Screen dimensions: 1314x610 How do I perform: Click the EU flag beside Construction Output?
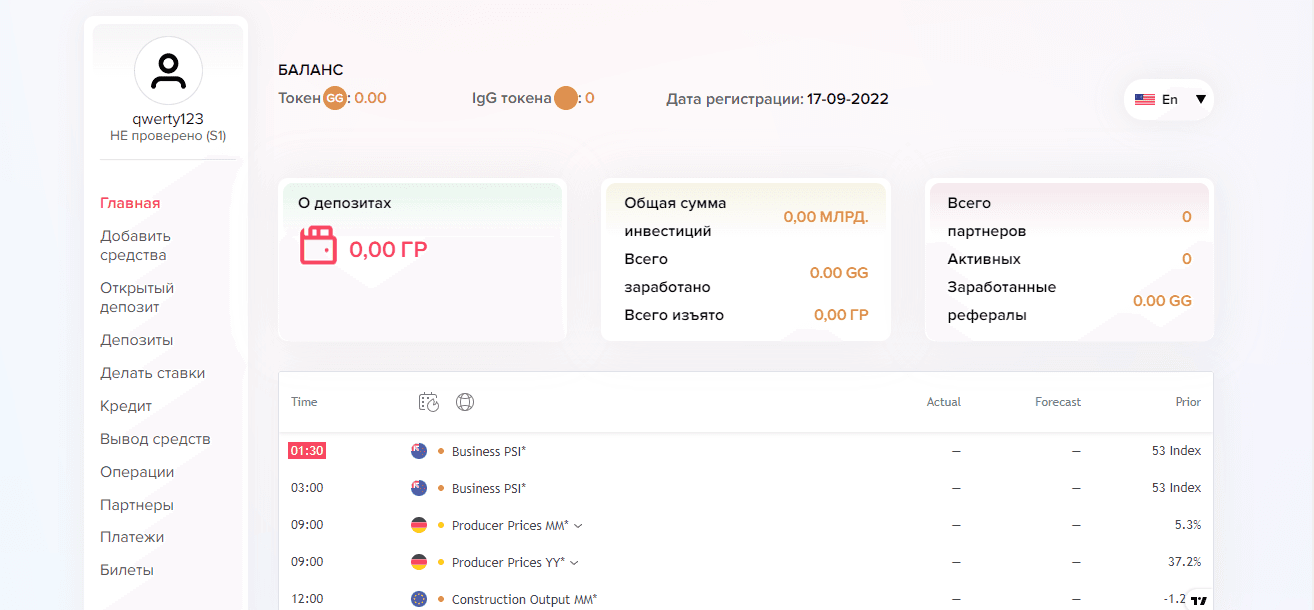click(419, 599)
